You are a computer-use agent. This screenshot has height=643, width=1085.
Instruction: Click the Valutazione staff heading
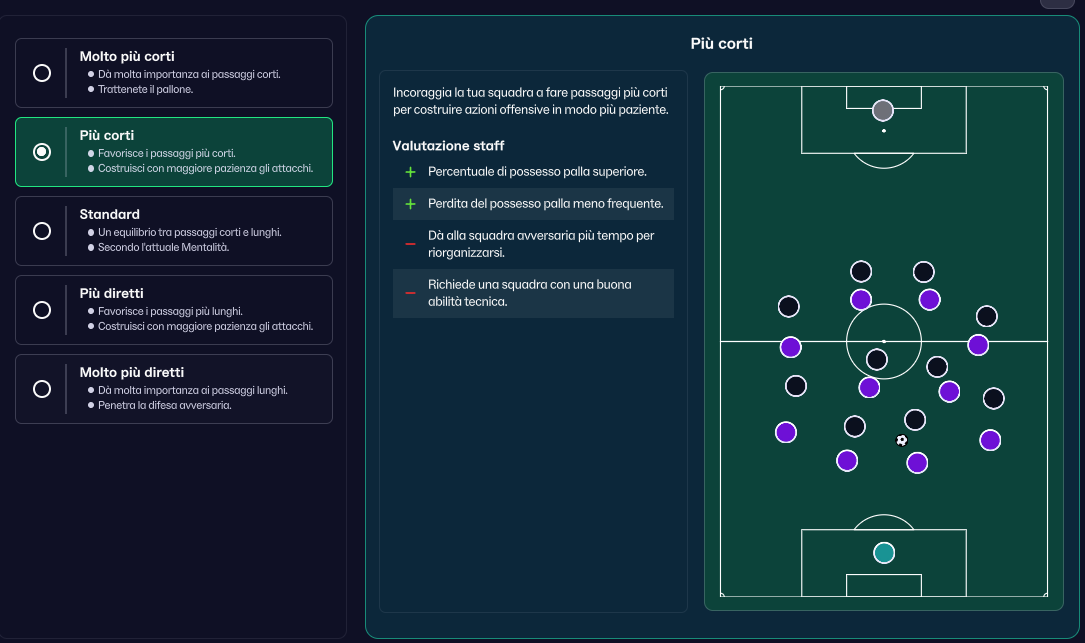tap(448, 145)
